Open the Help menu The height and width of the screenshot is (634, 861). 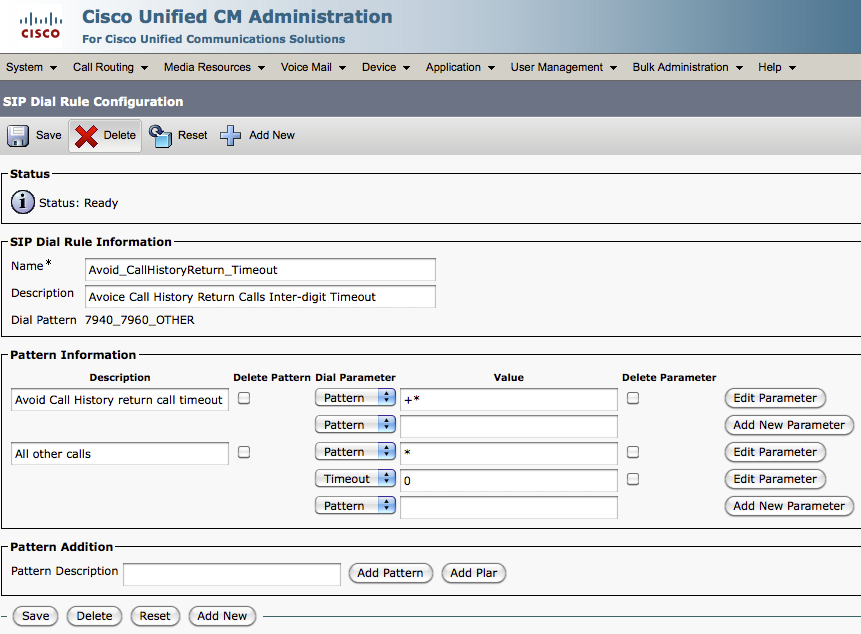point(776,68)
